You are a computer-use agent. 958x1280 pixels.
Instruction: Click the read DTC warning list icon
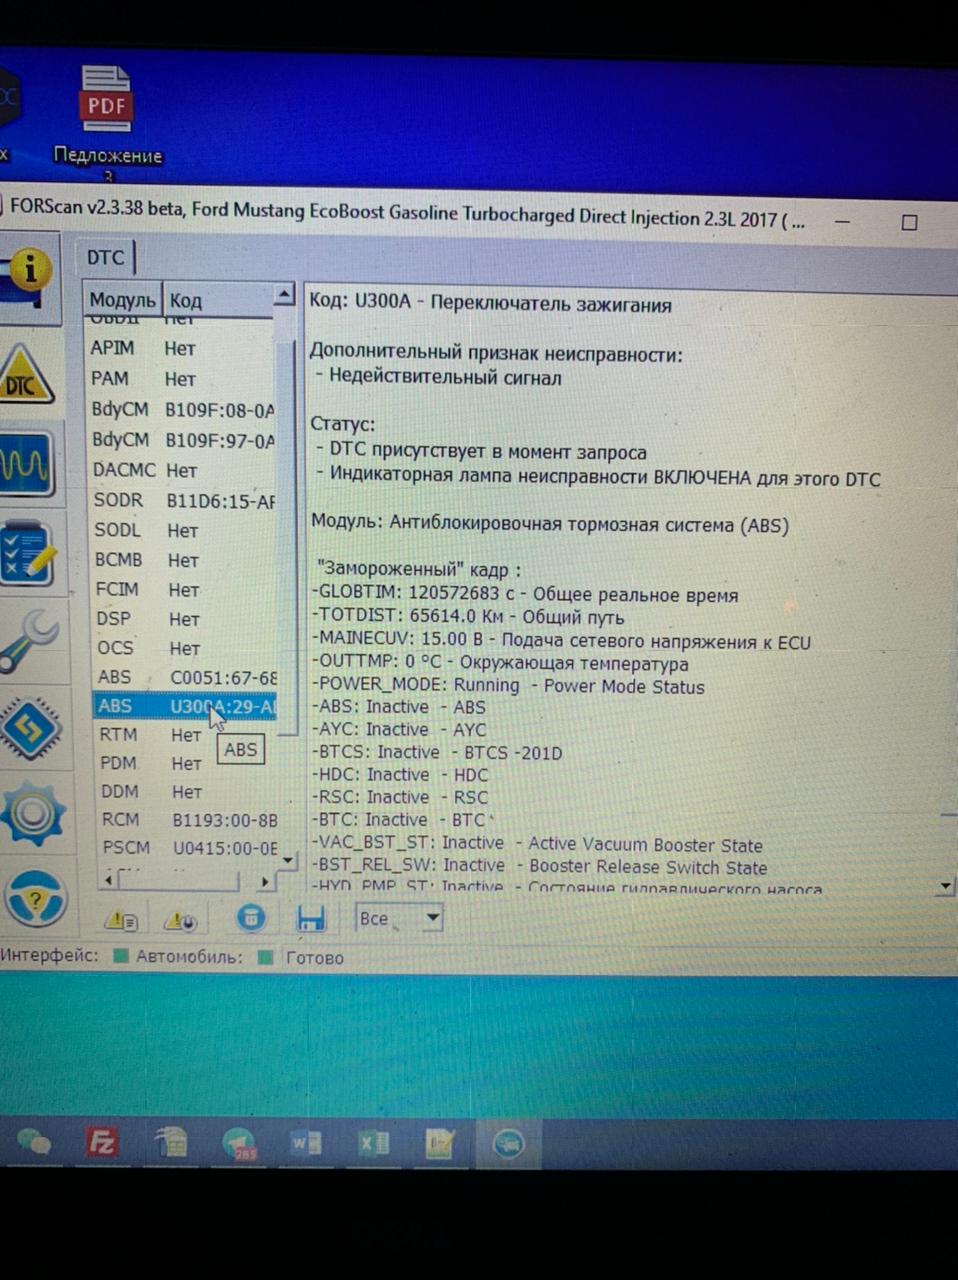pos(122,919)
